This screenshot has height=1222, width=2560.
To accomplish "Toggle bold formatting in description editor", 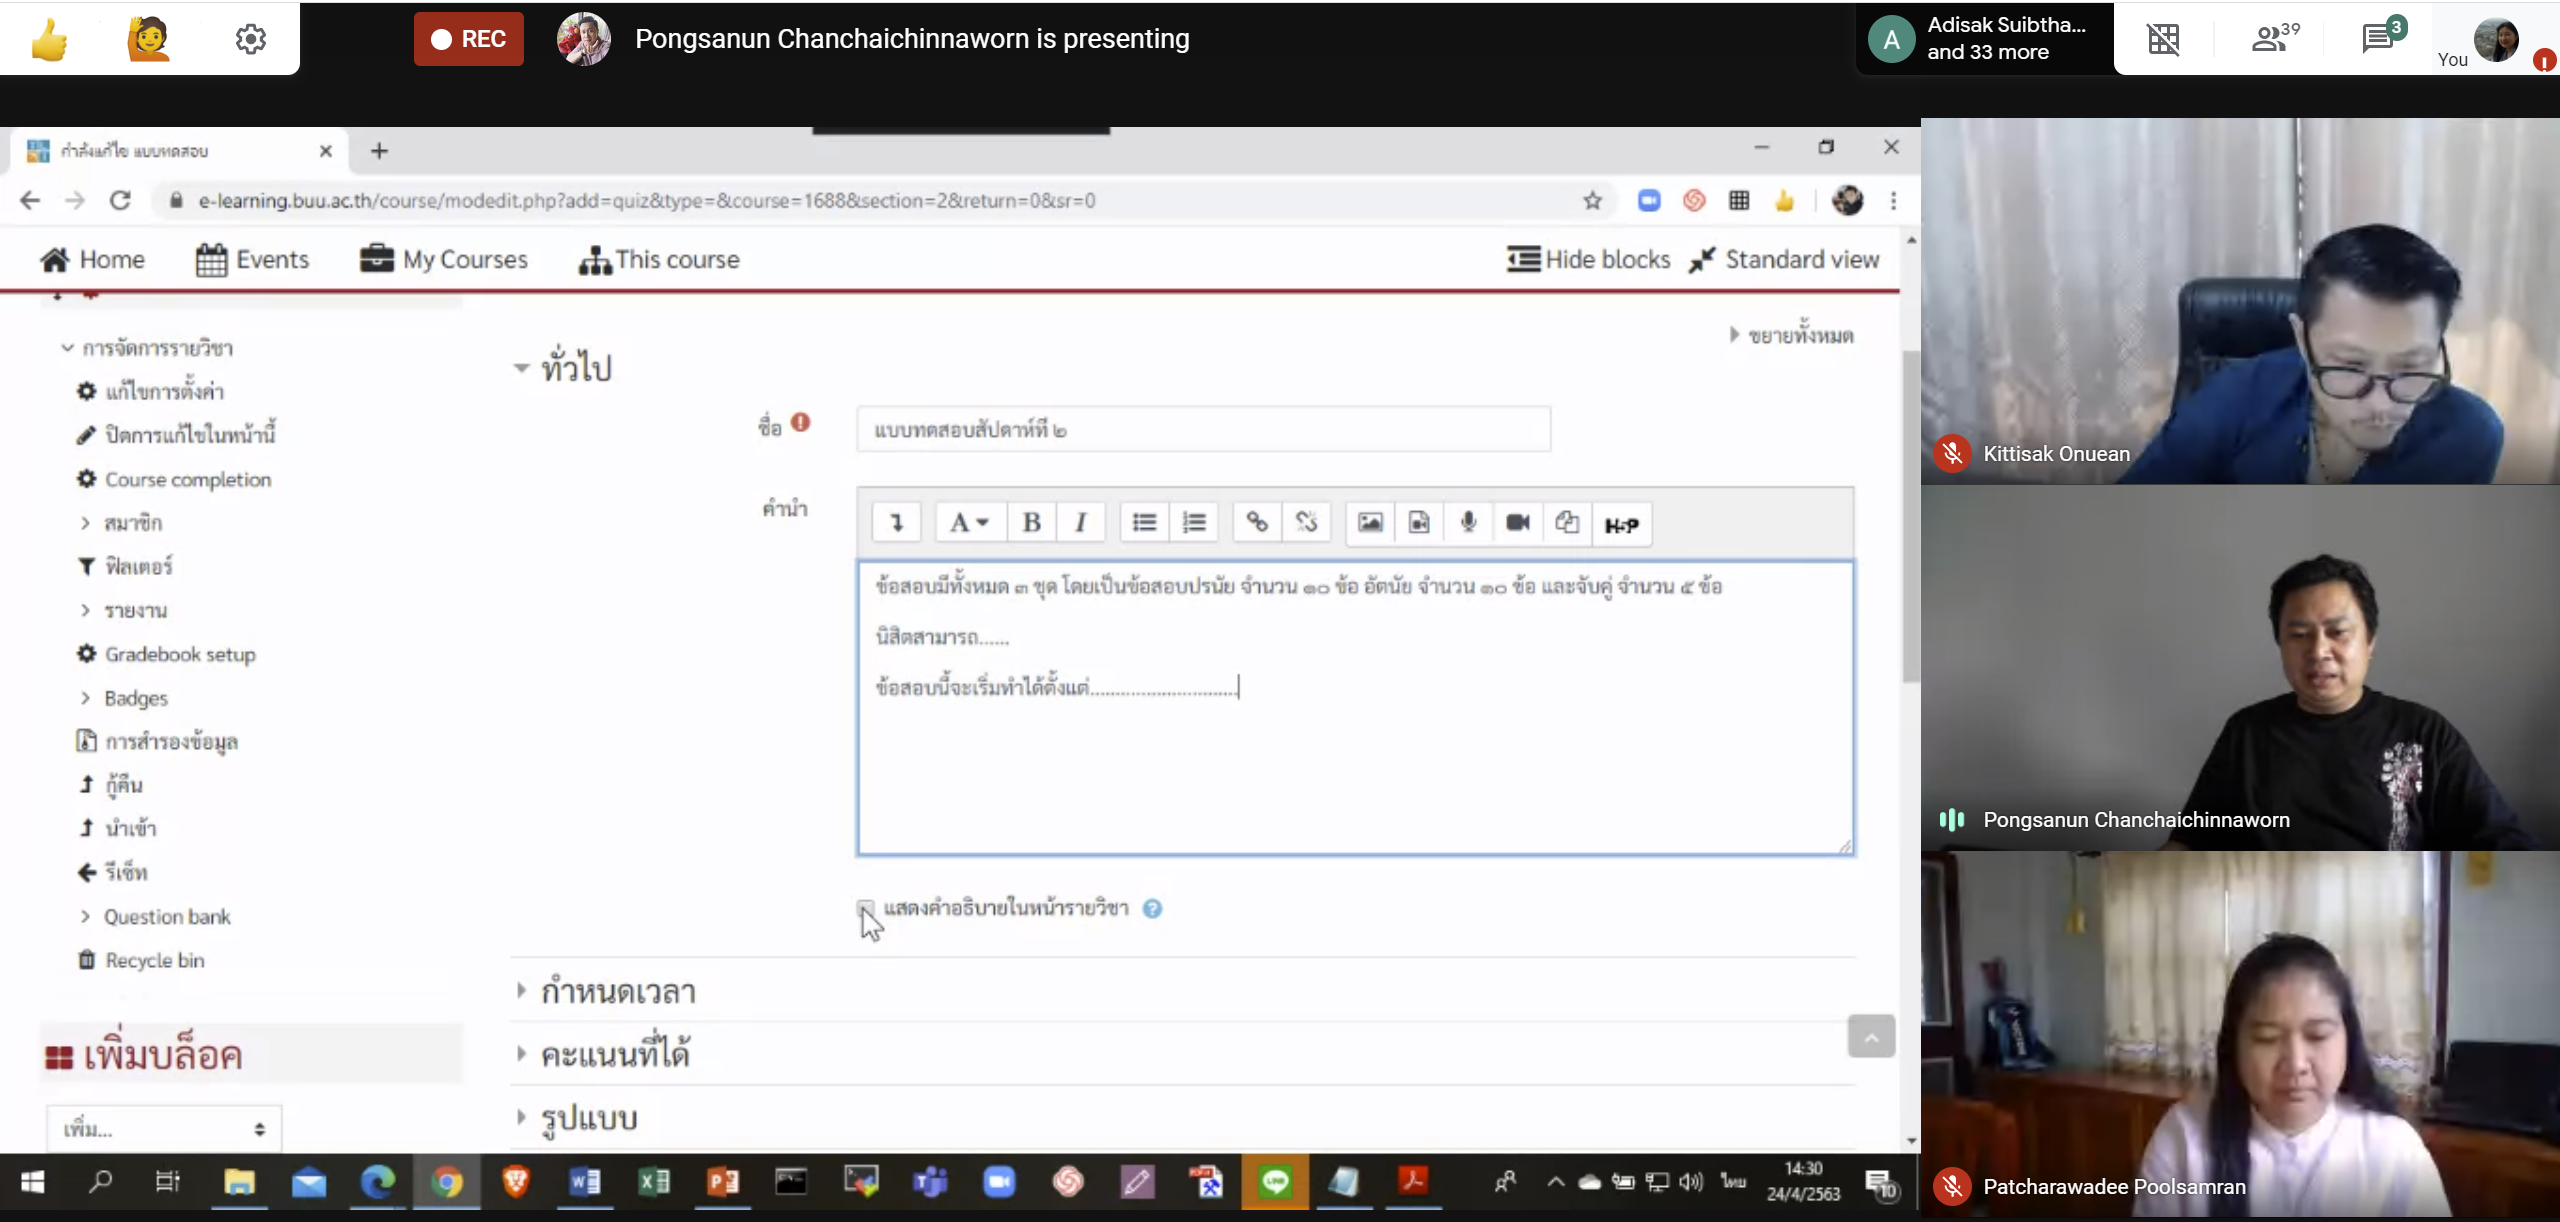I will point(1031,523).
